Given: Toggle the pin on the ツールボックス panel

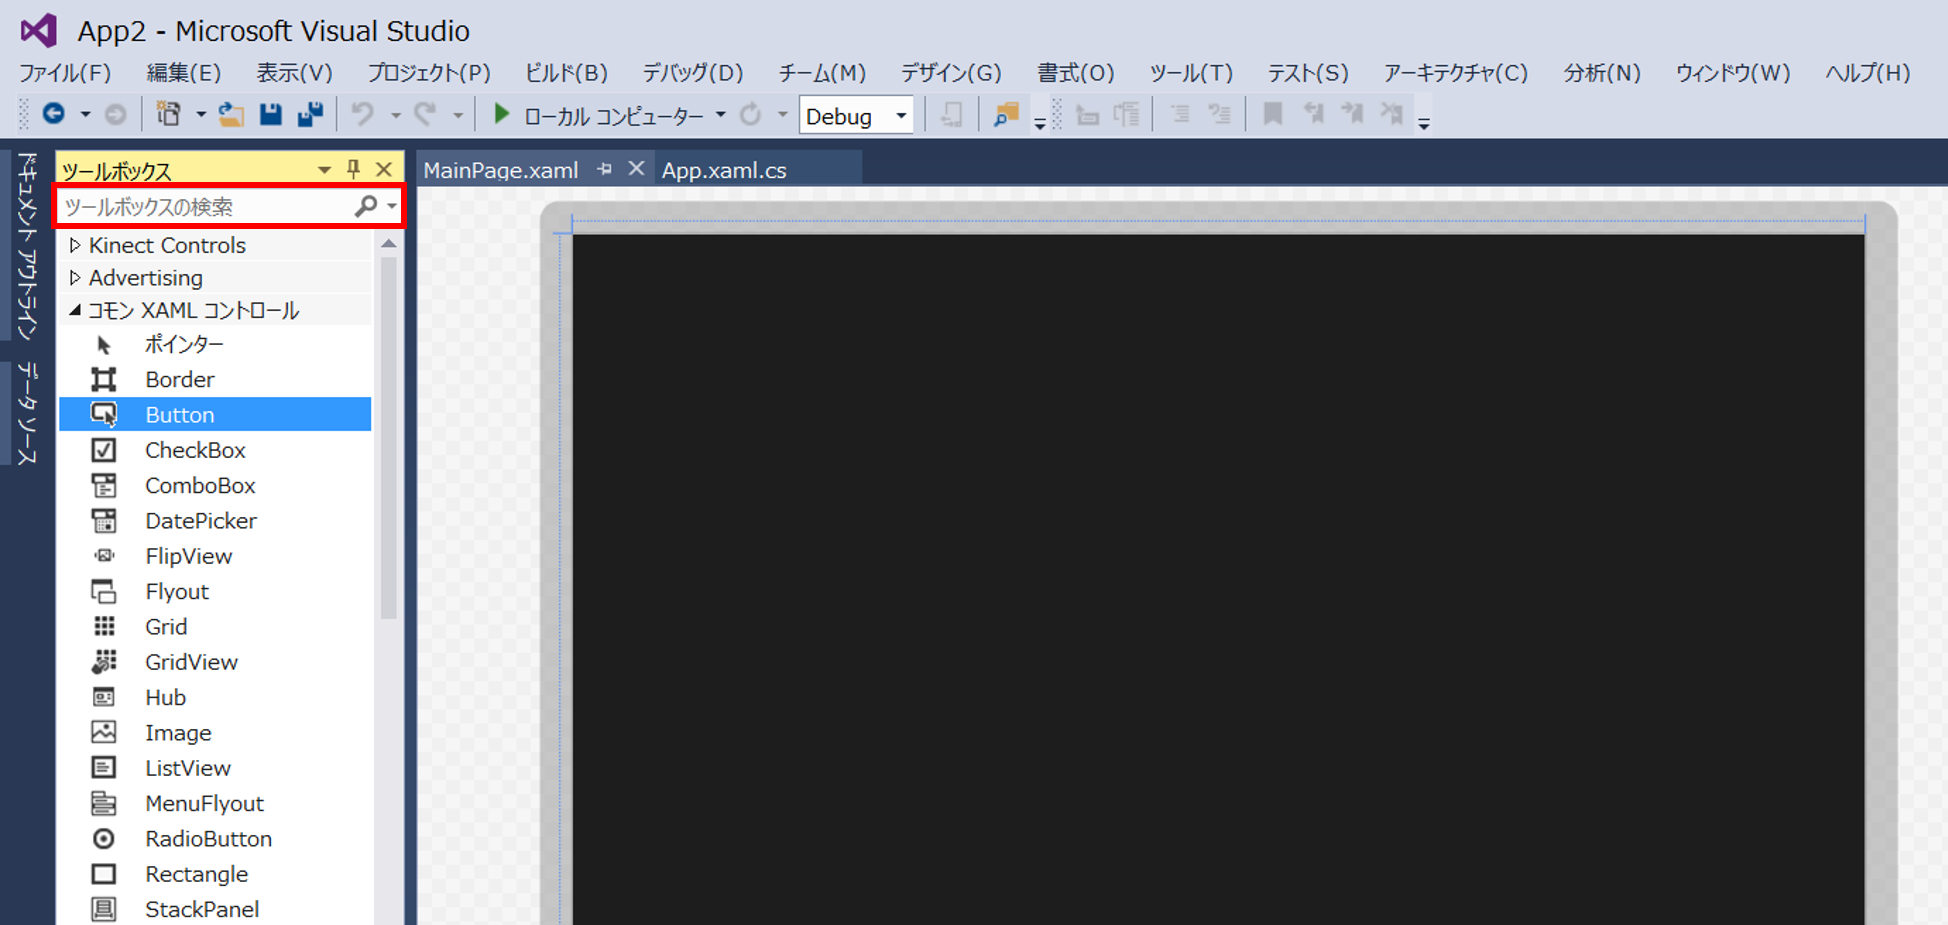Looking at the screenshot, I should (x=352, y=169).
